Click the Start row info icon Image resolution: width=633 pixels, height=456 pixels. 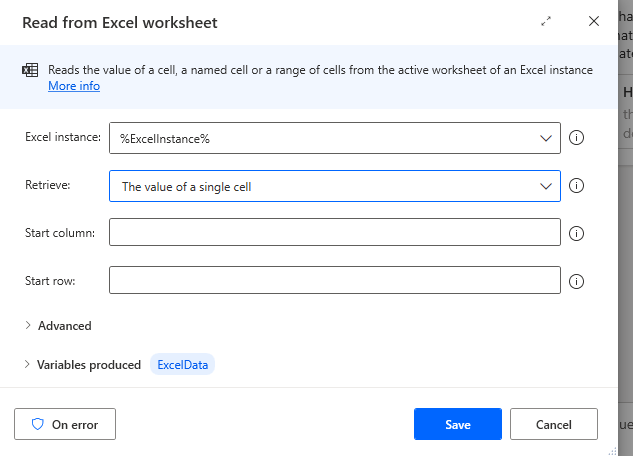point(576,281)
